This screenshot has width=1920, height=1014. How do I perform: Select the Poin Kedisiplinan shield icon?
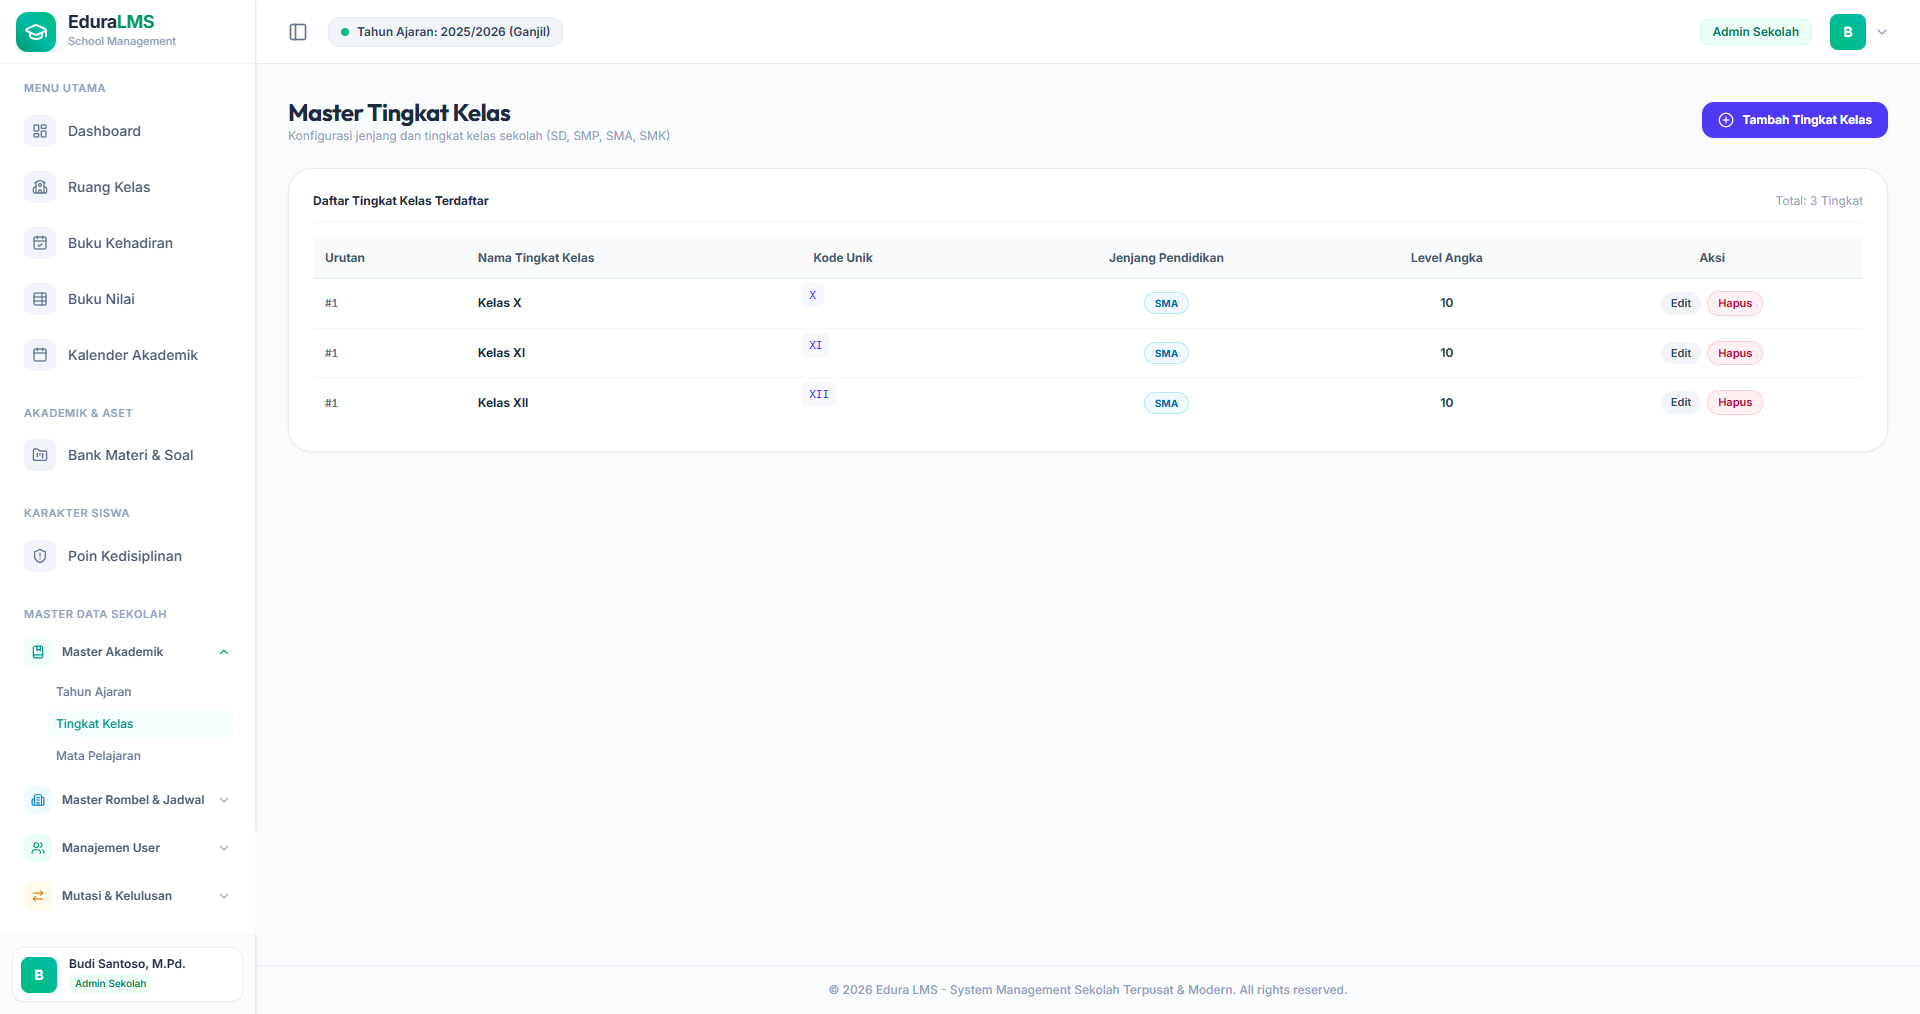click(40, 556)
